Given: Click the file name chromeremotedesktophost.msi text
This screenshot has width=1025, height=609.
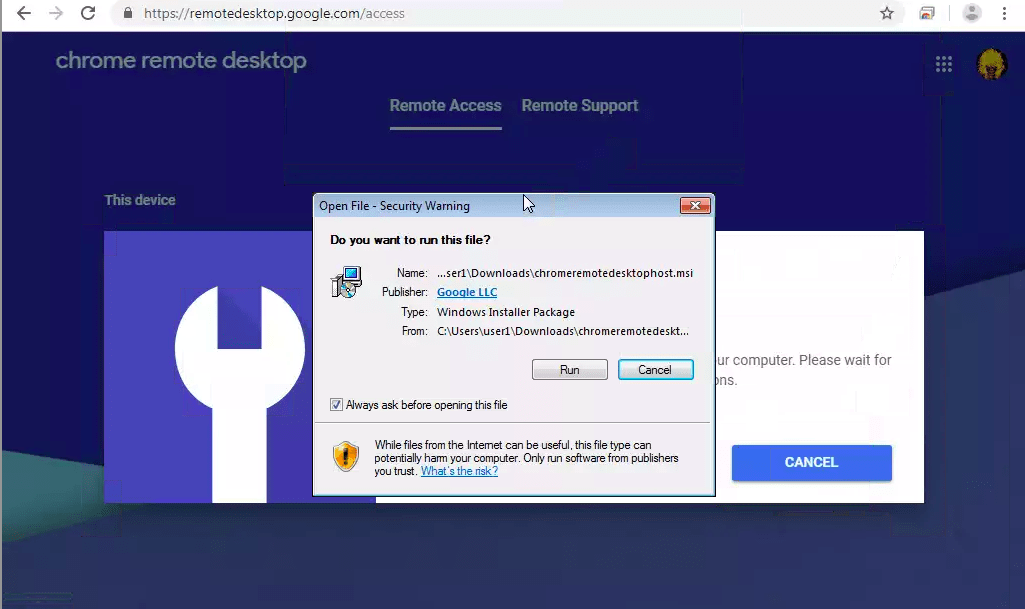Looking at the screenshot, I should [565, 273].
